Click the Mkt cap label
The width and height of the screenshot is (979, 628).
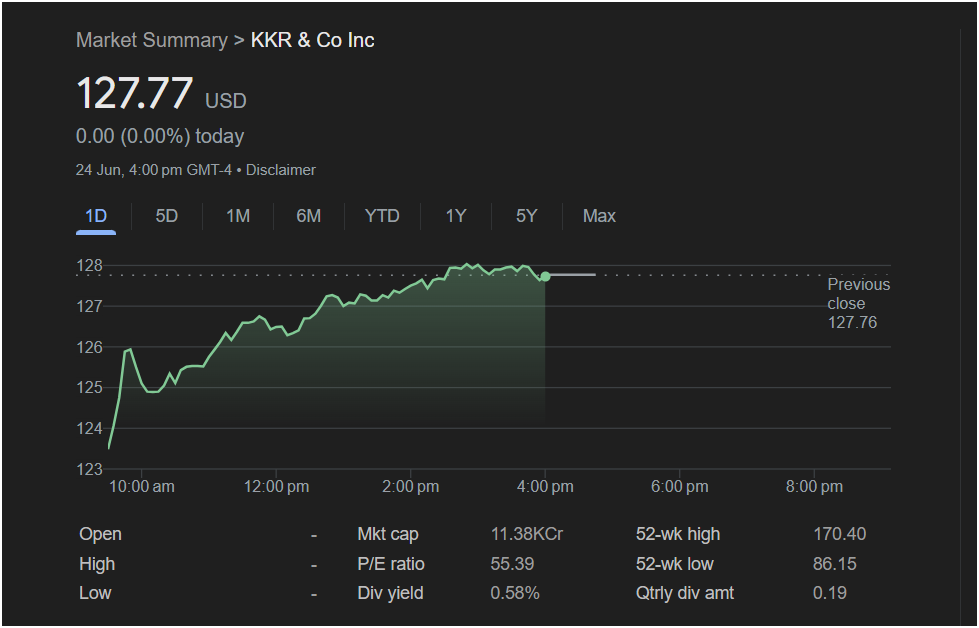click(388, 534)
